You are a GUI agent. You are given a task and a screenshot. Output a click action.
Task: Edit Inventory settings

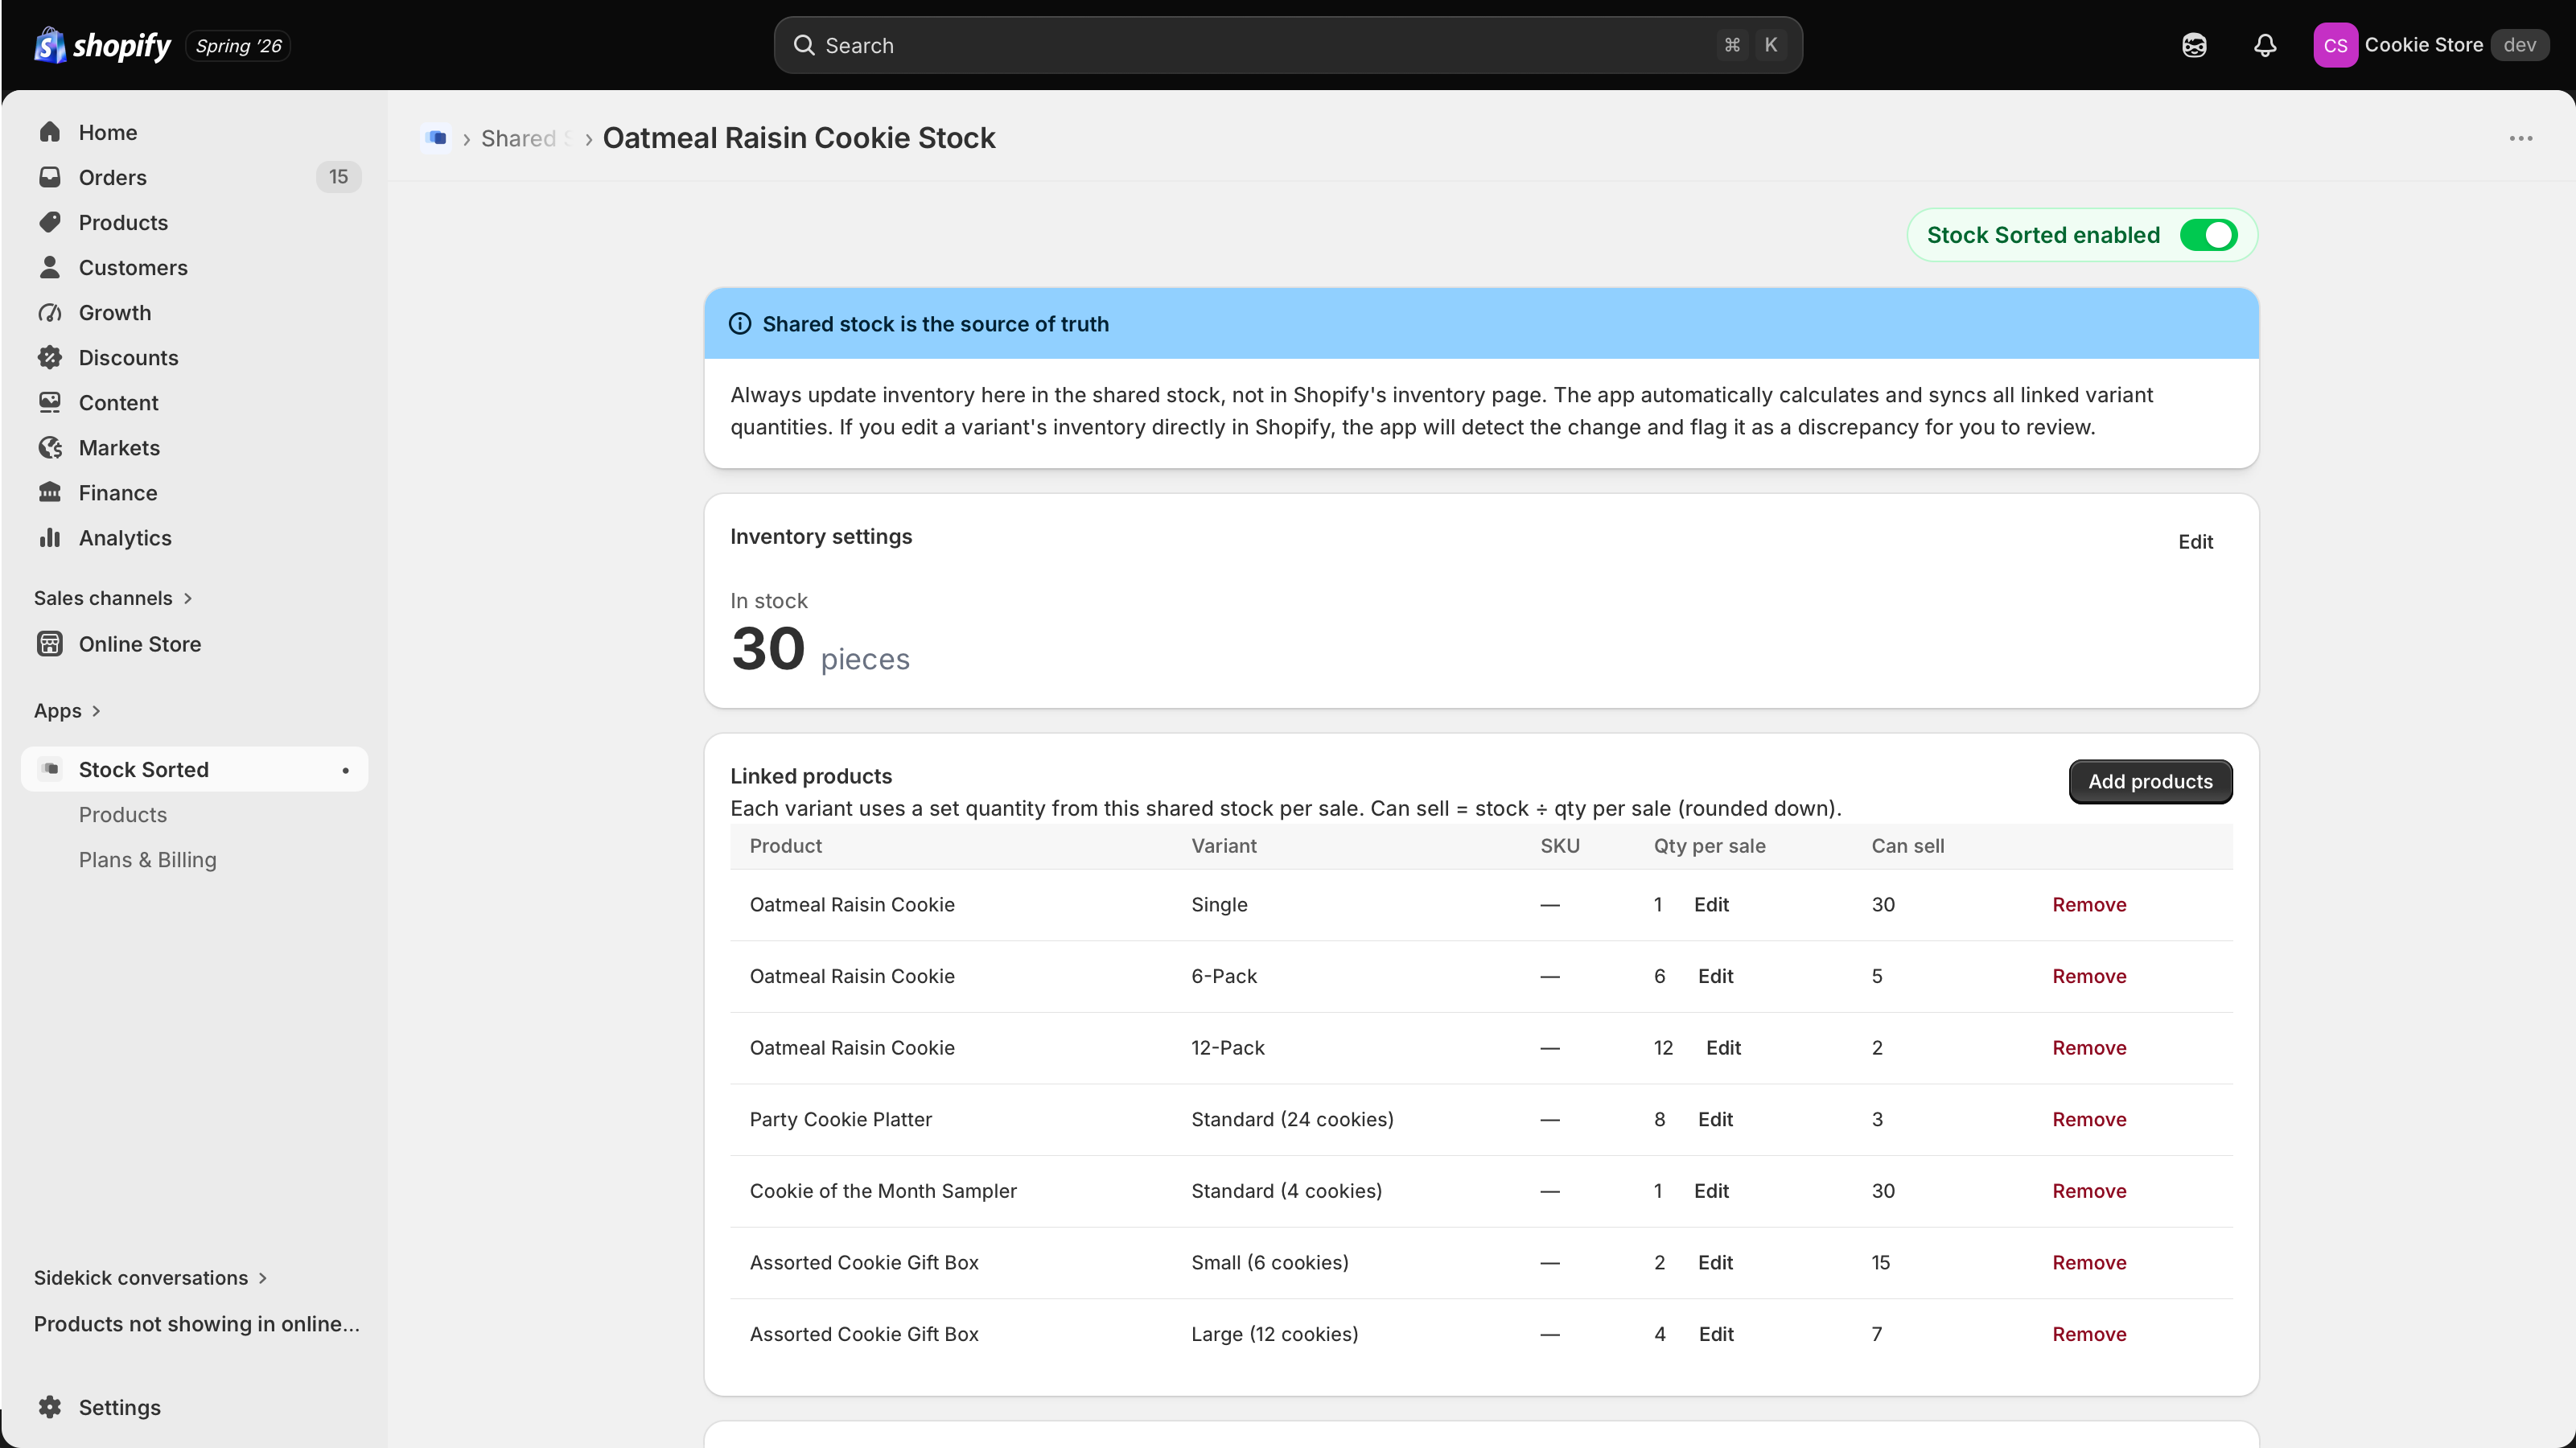pyautogui.click(x=2195, y=541)
